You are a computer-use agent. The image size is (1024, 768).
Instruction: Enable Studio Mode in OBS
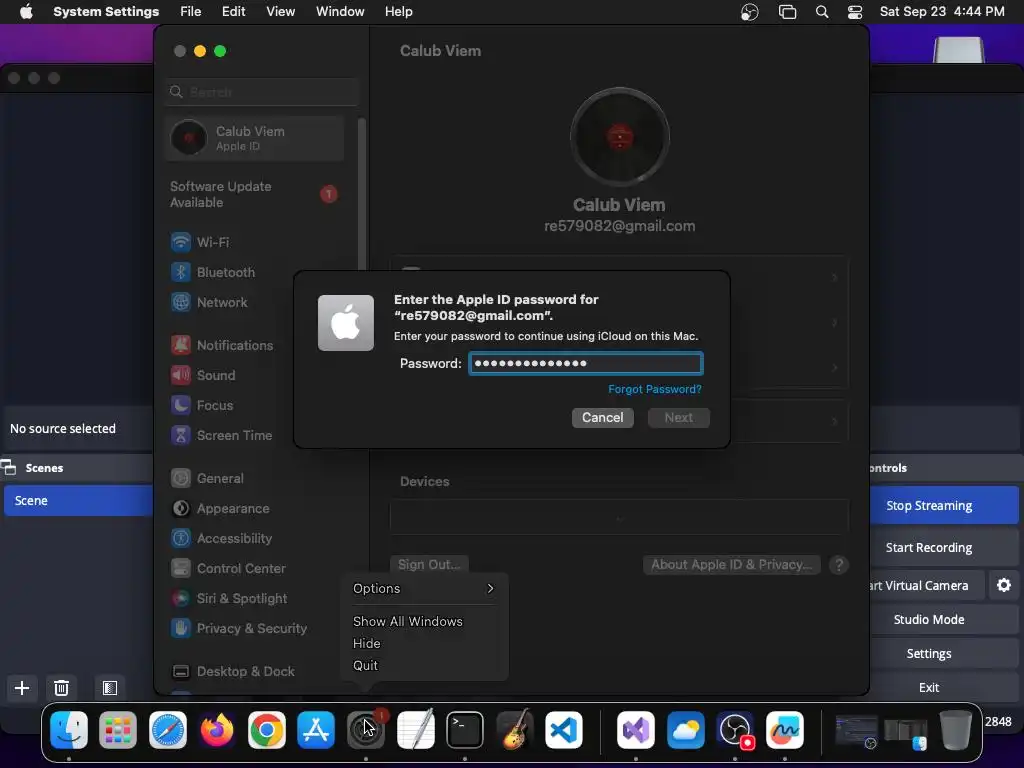click(944, 619)
